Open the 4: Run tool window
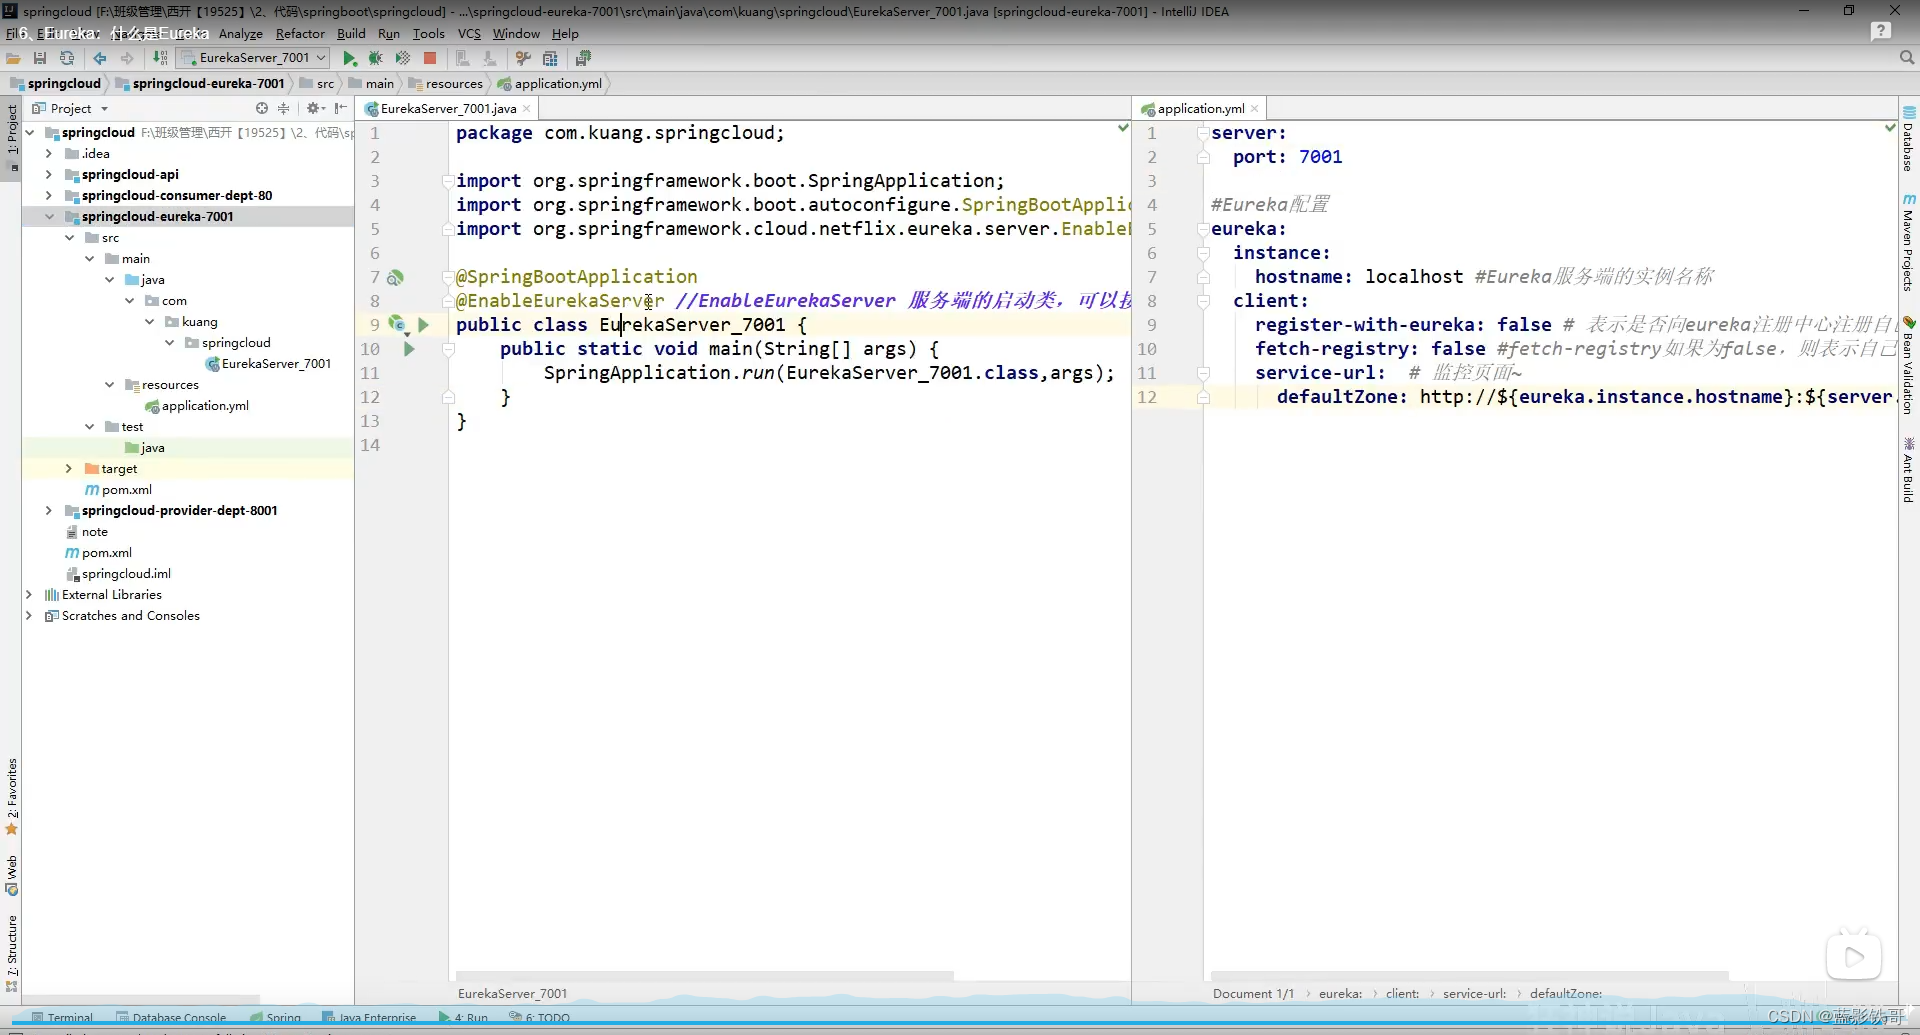This screenshot has width=1920, height=1035. (x=463, y=1018)
